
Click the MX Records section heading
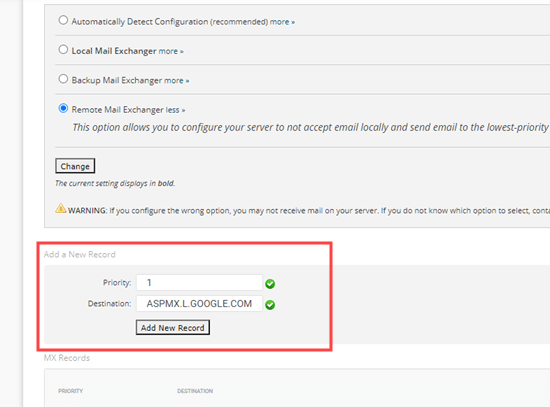[67, 358]
